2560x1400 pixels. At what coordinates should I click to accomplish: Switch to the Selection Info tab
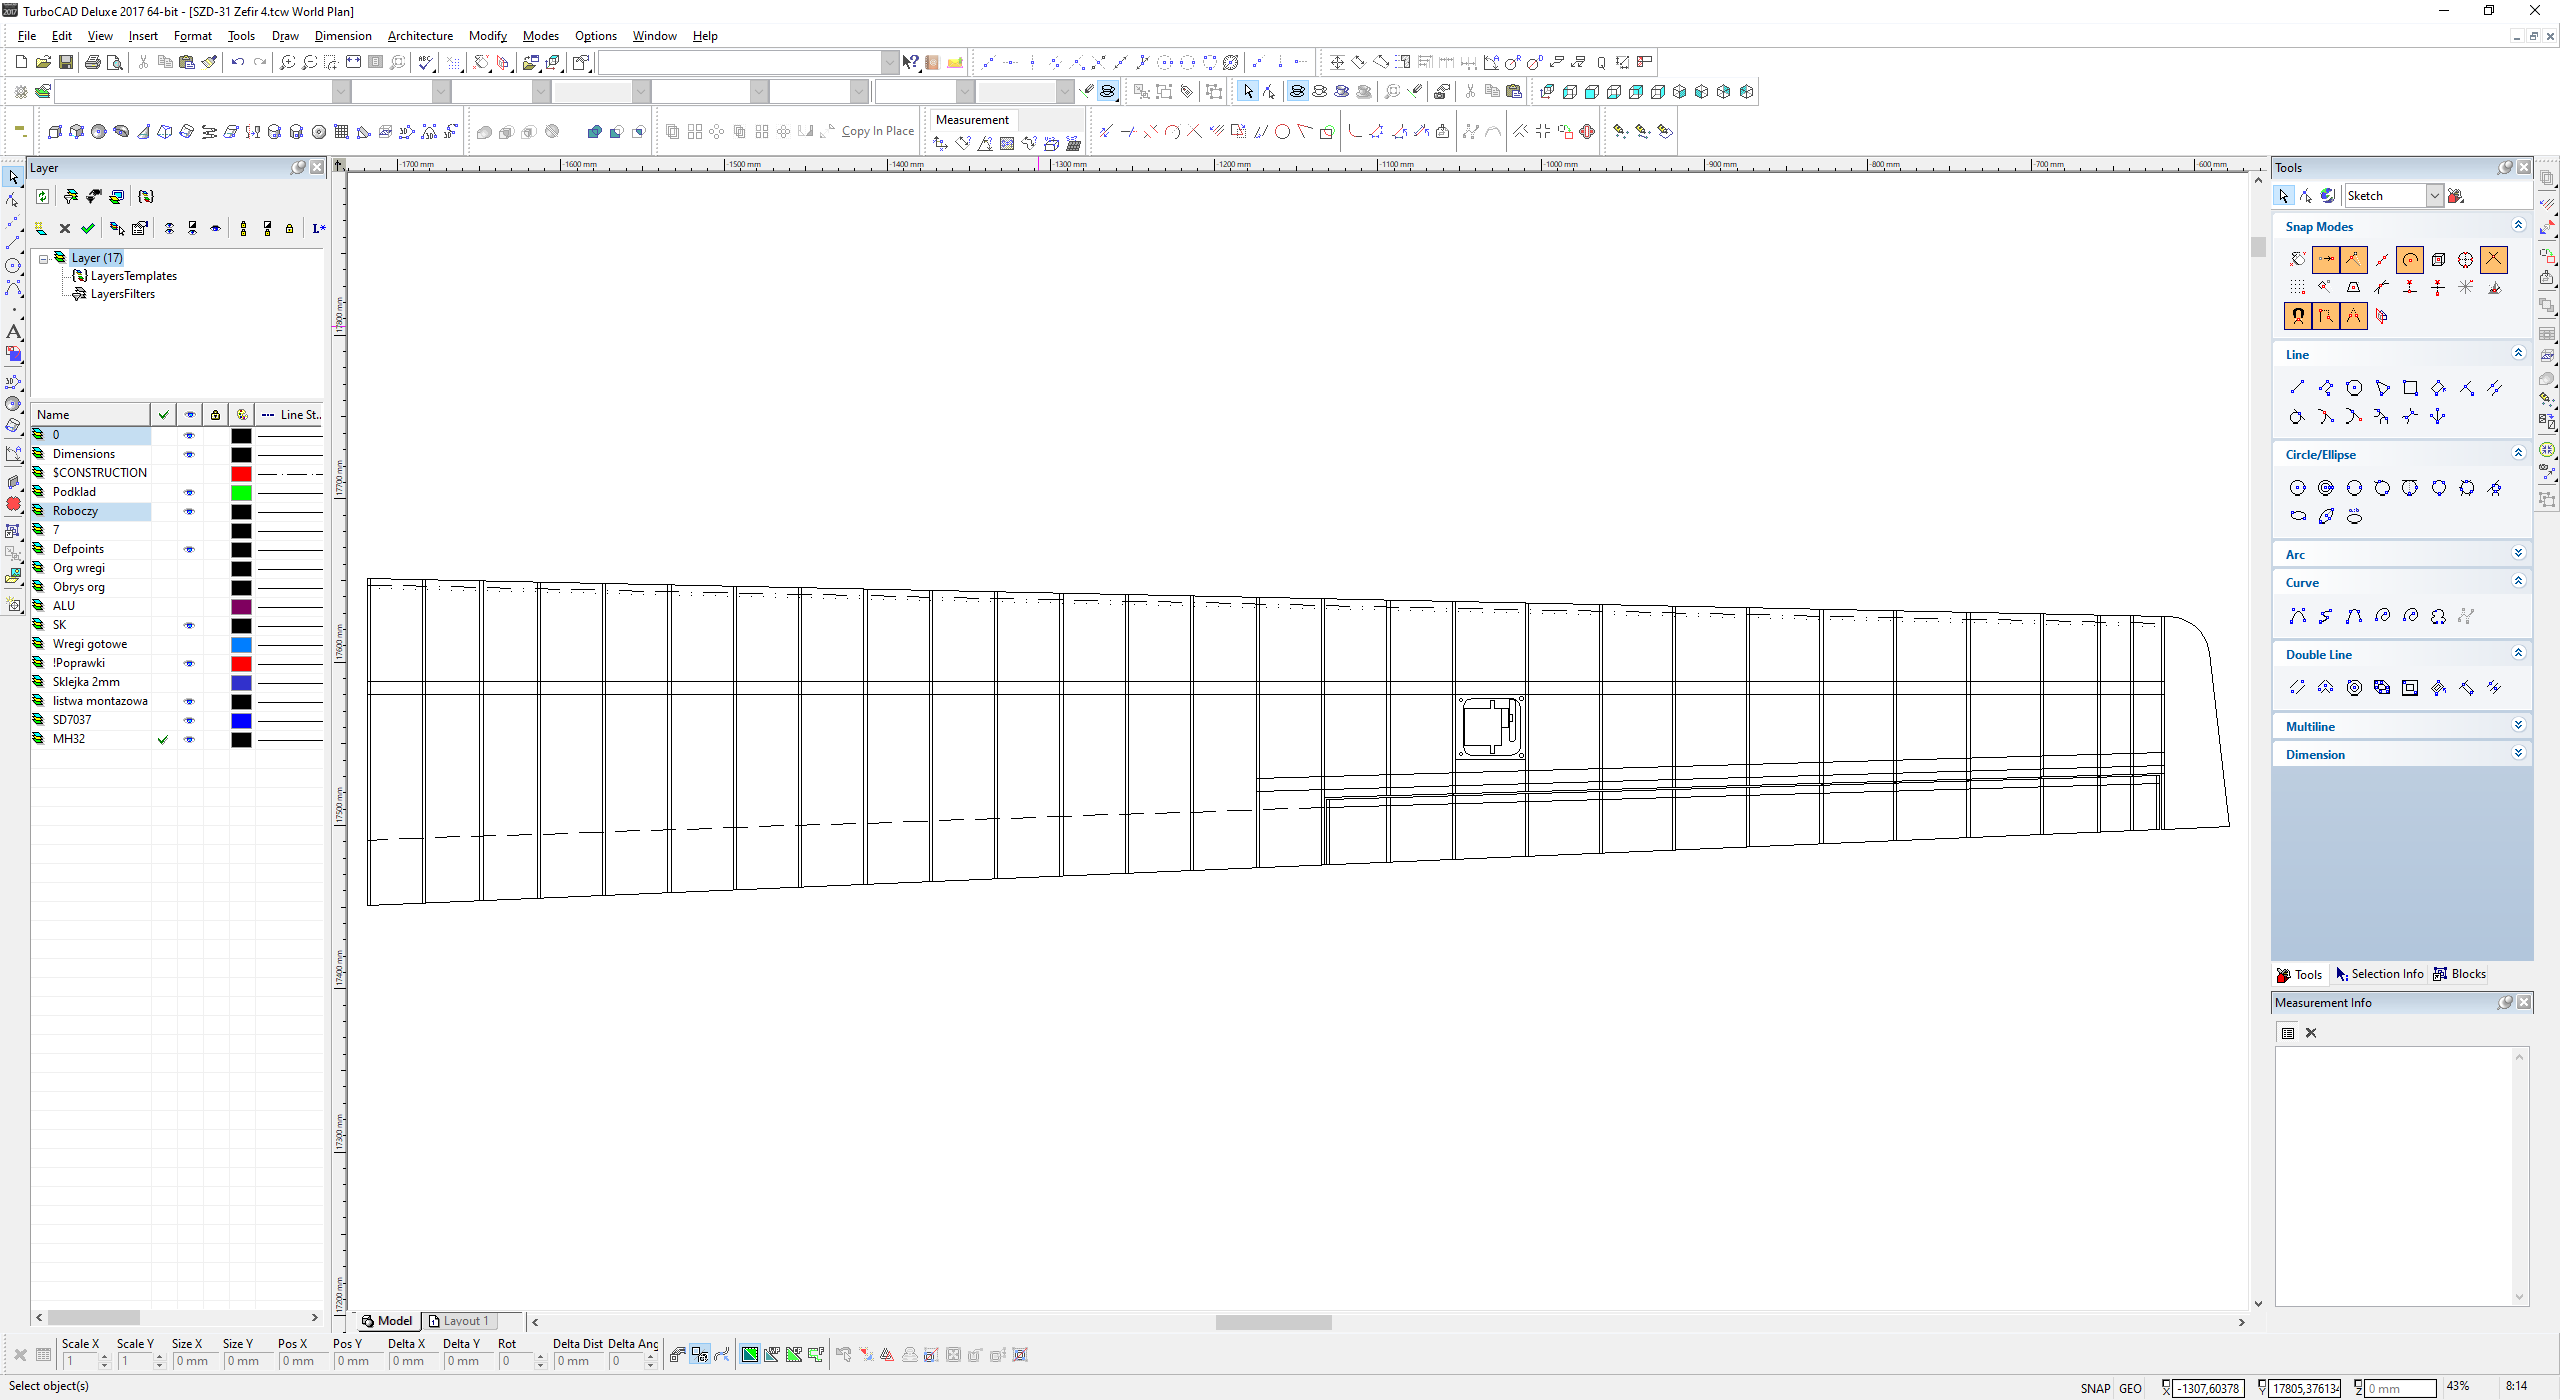click(2379, 974)
